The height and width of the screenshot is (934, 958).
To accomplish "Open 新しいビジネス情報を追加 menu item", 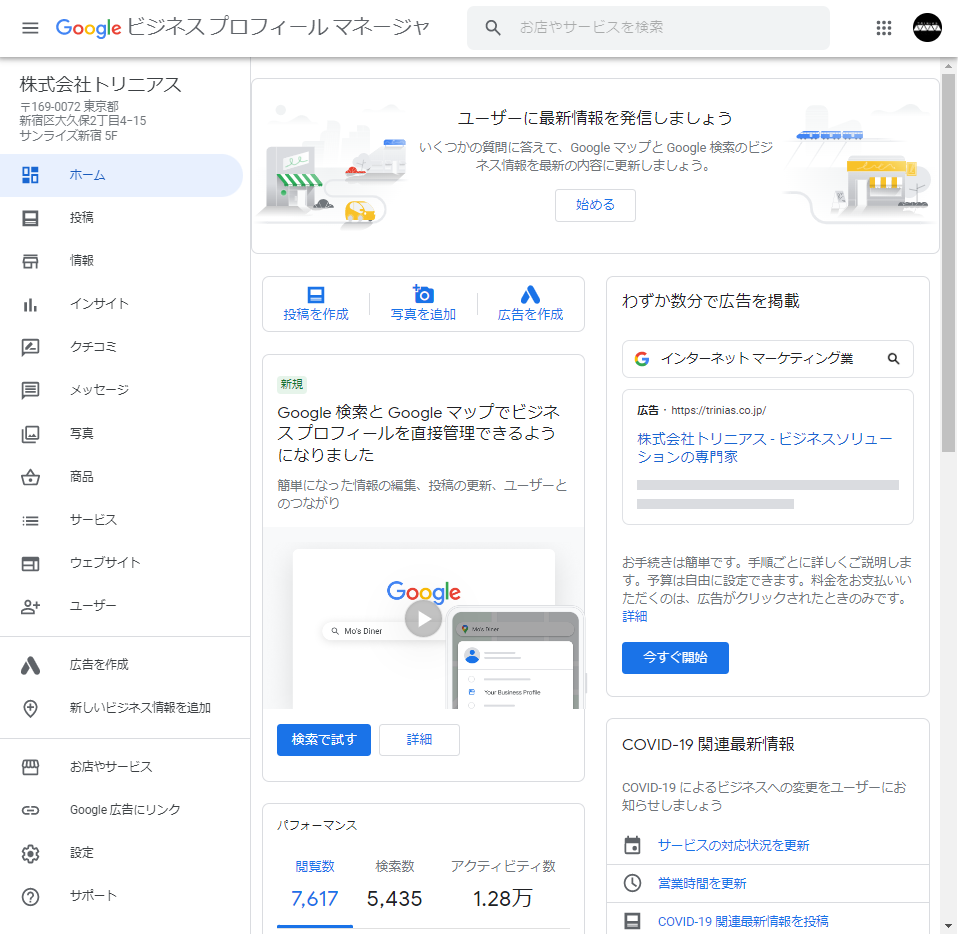I will click(x=122, y=708).
